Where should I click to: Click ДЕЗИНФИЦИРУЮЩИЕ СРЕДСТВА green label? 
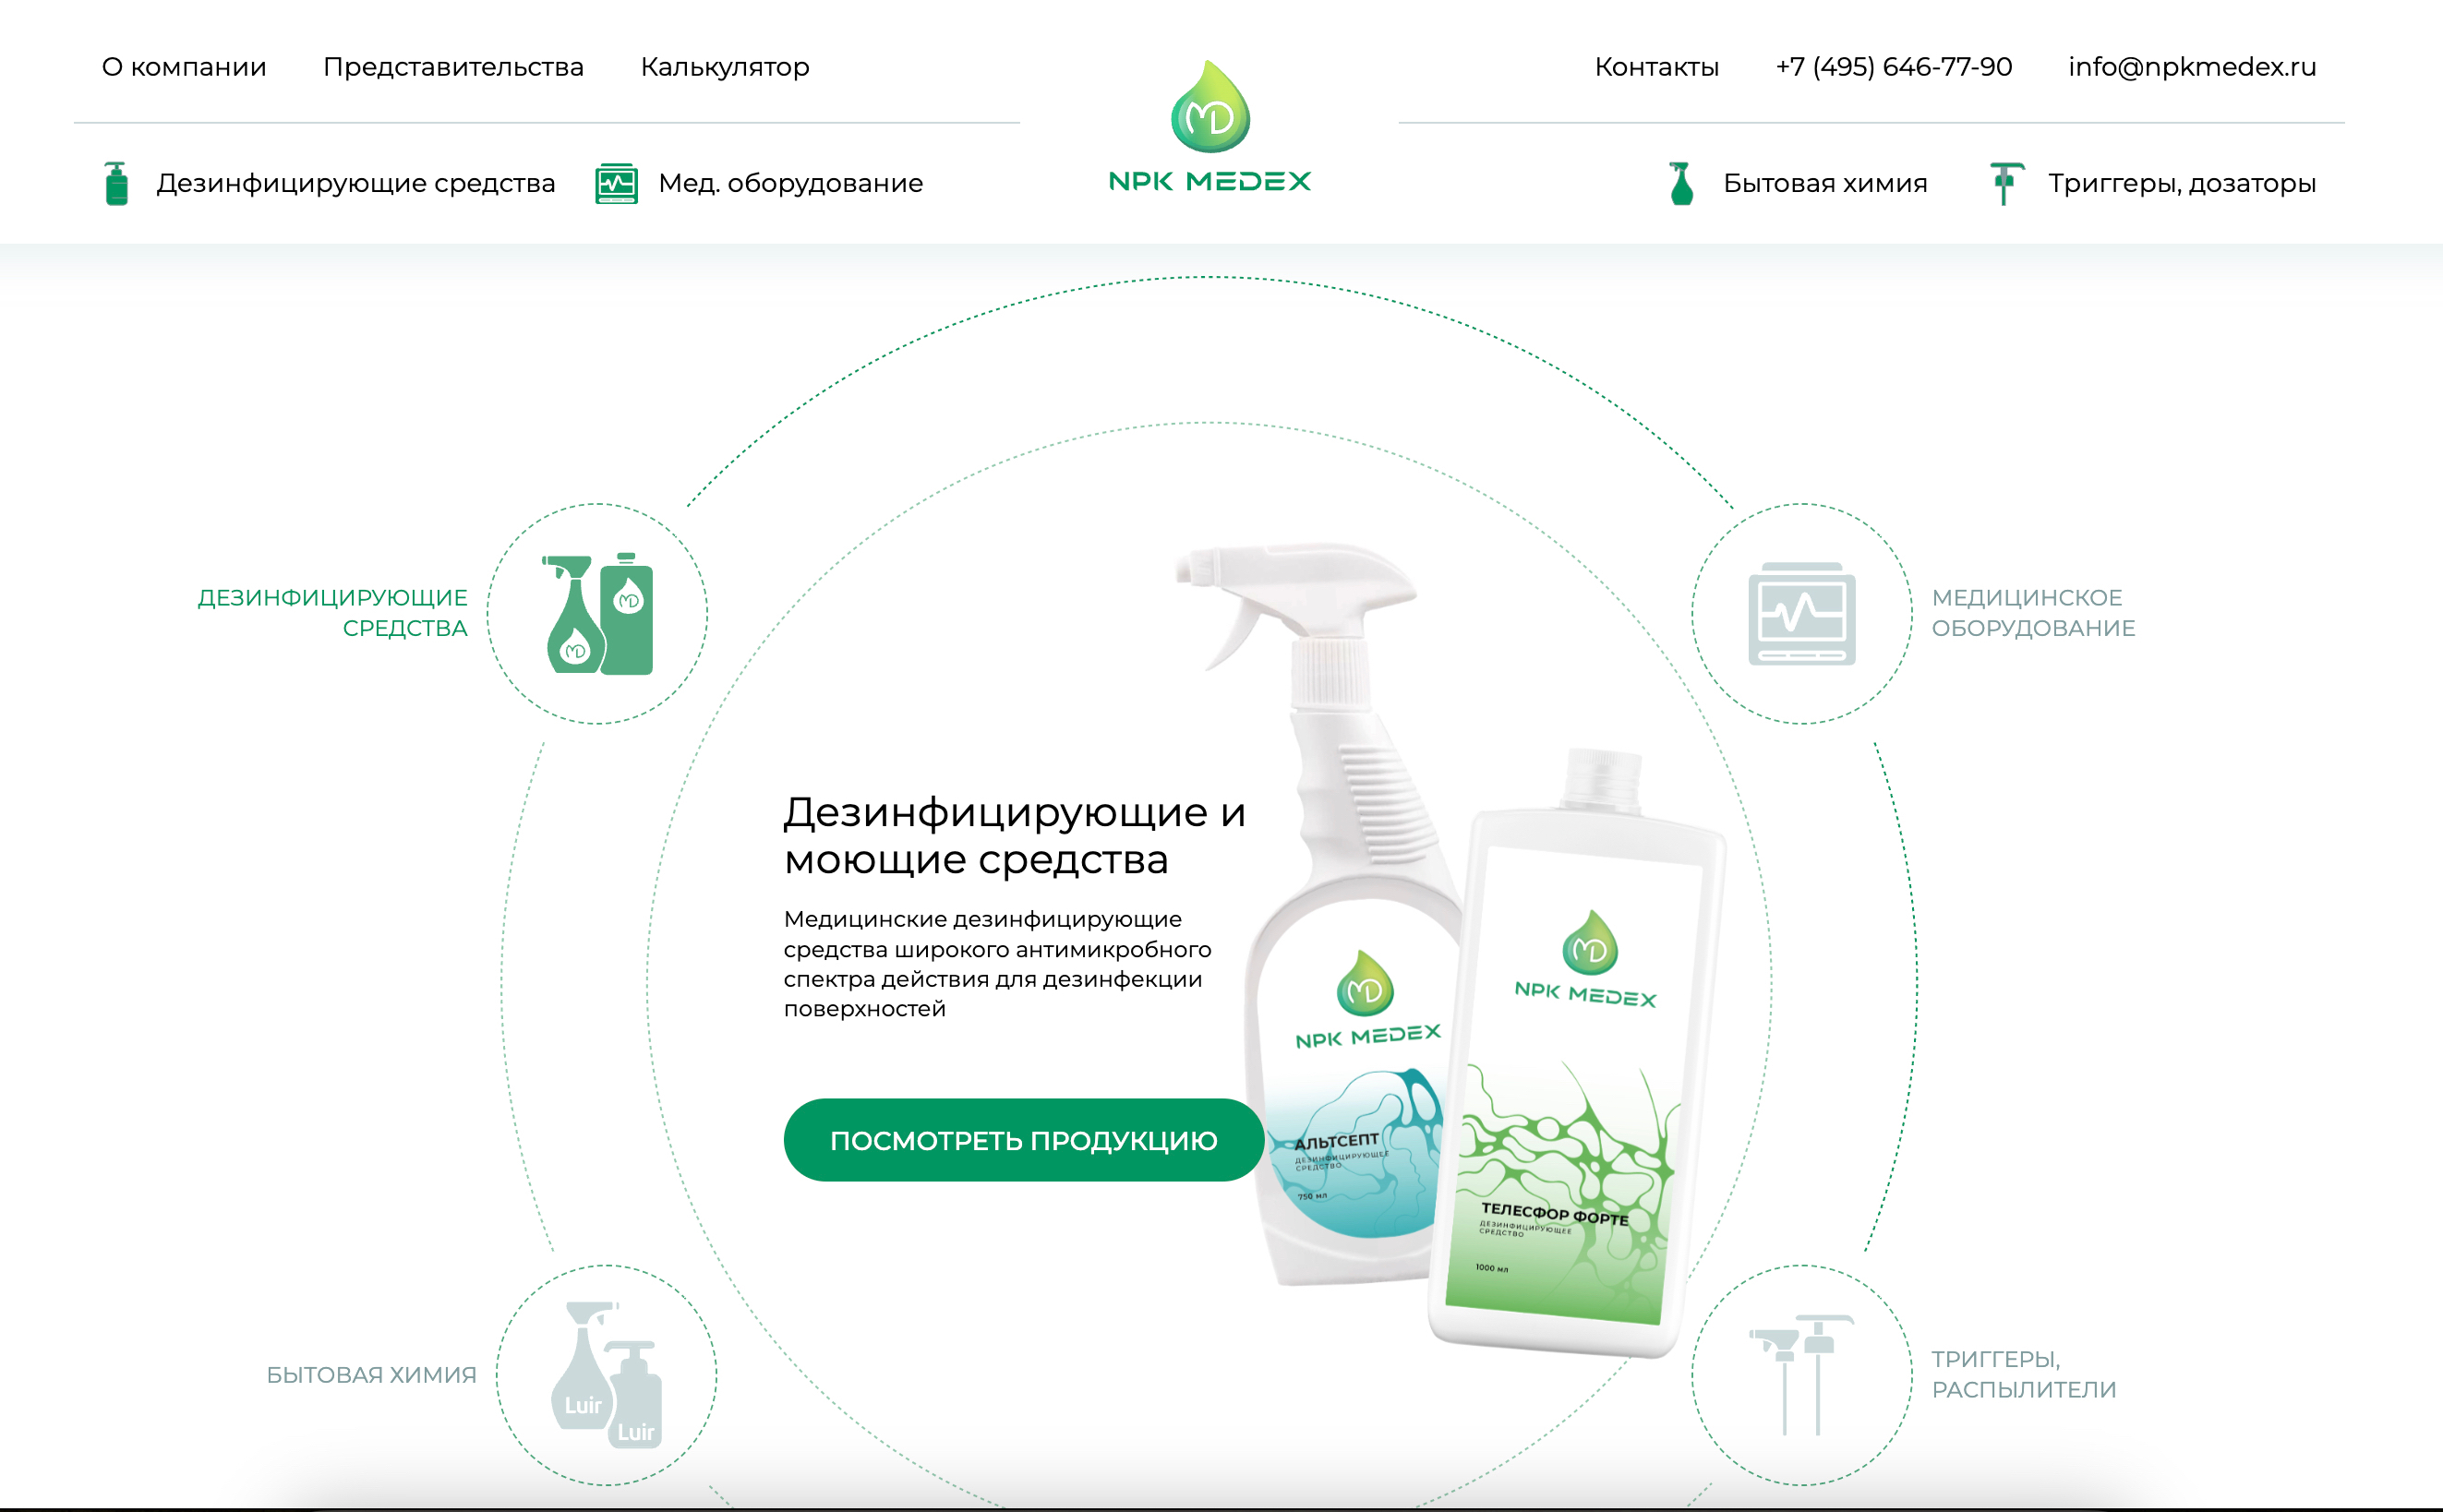coord(333,613)
